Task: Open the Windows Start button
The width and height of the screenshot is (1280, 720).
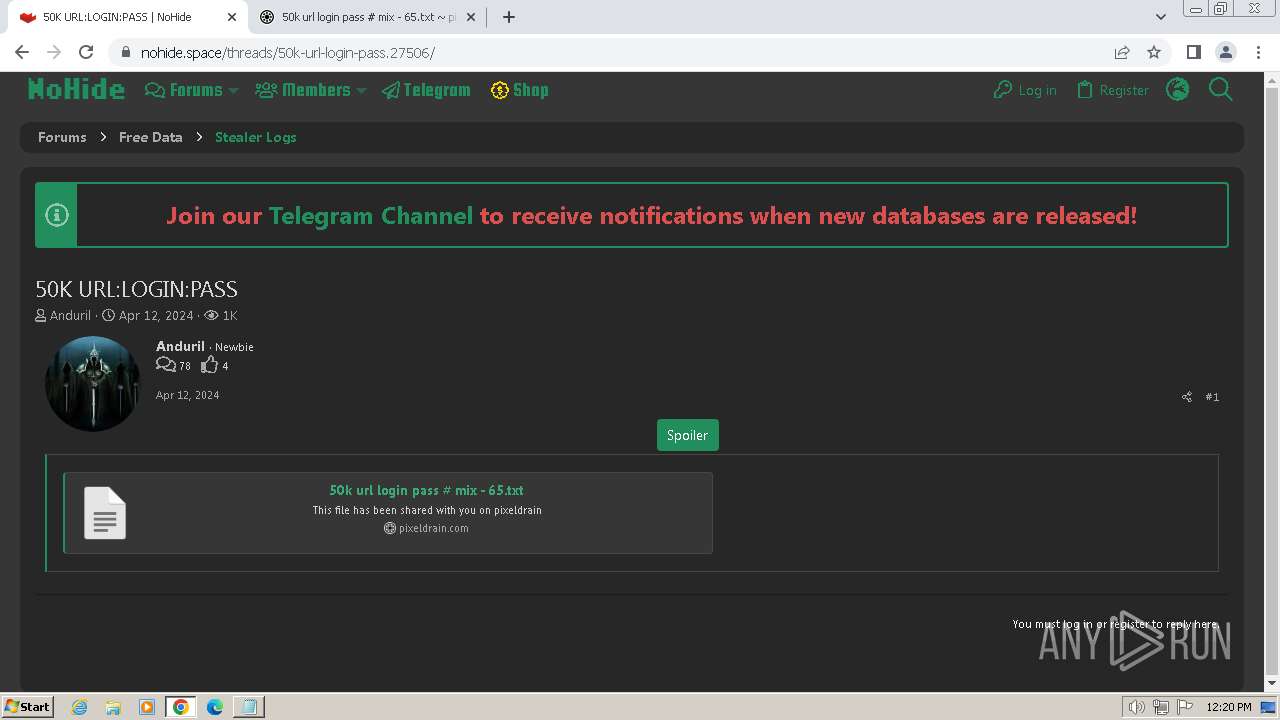Action: click(28, 706)
